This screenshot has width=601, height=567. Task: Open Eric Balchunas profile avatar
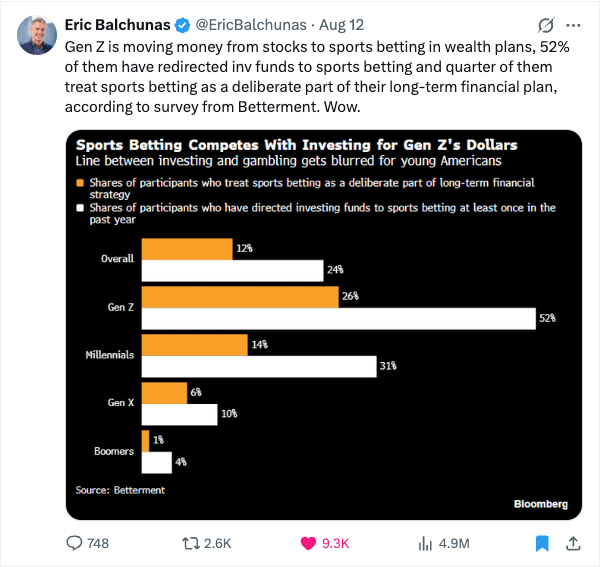(37, 35)
